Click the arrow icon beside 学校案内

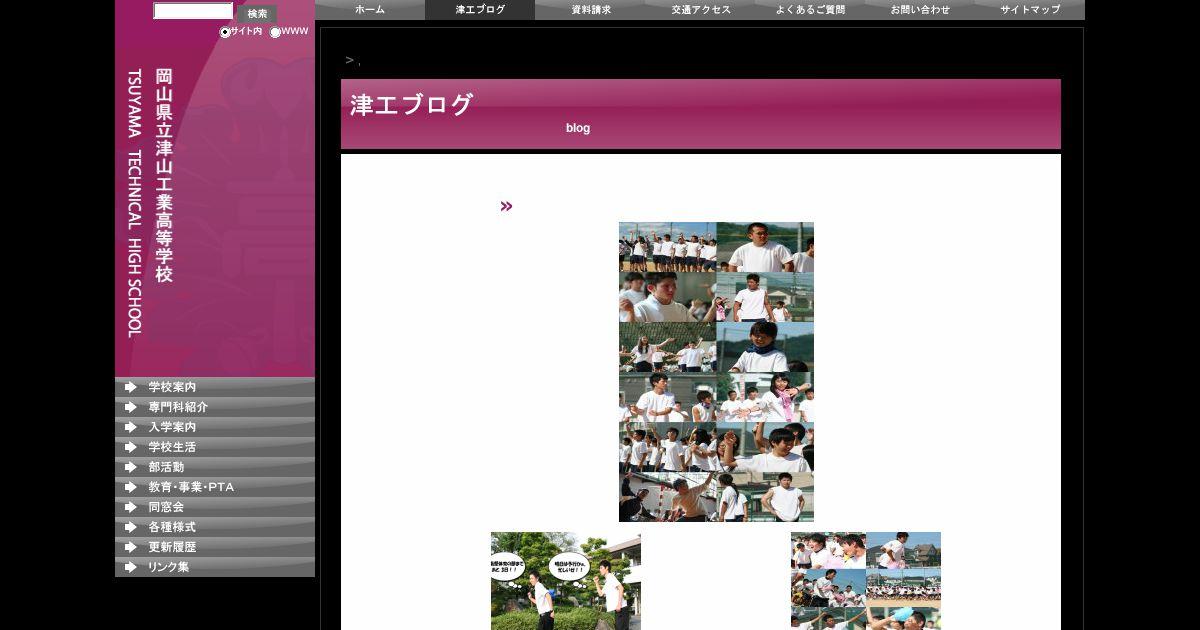click(130, 387)
